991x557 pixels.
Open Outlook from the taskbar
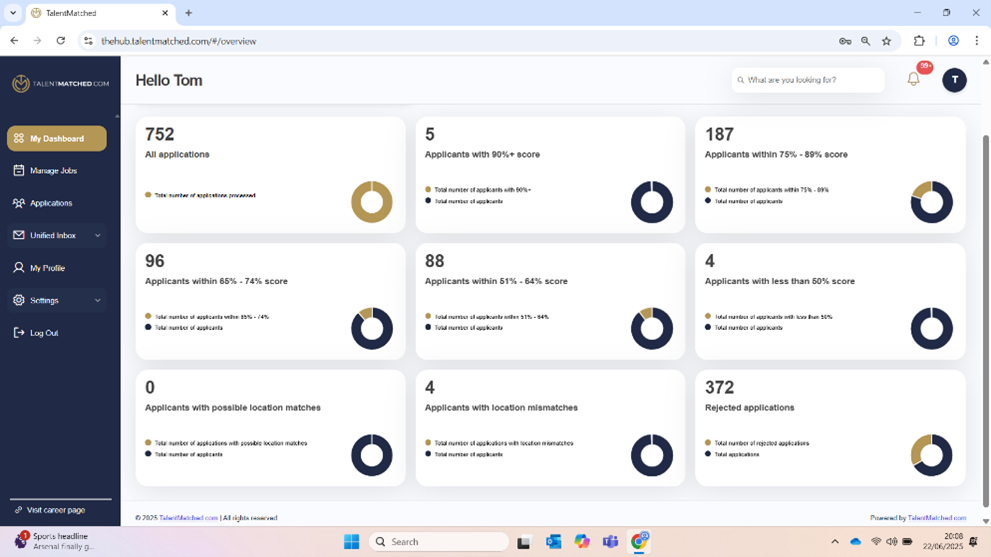pyautogui.click(x=554, y=542)
